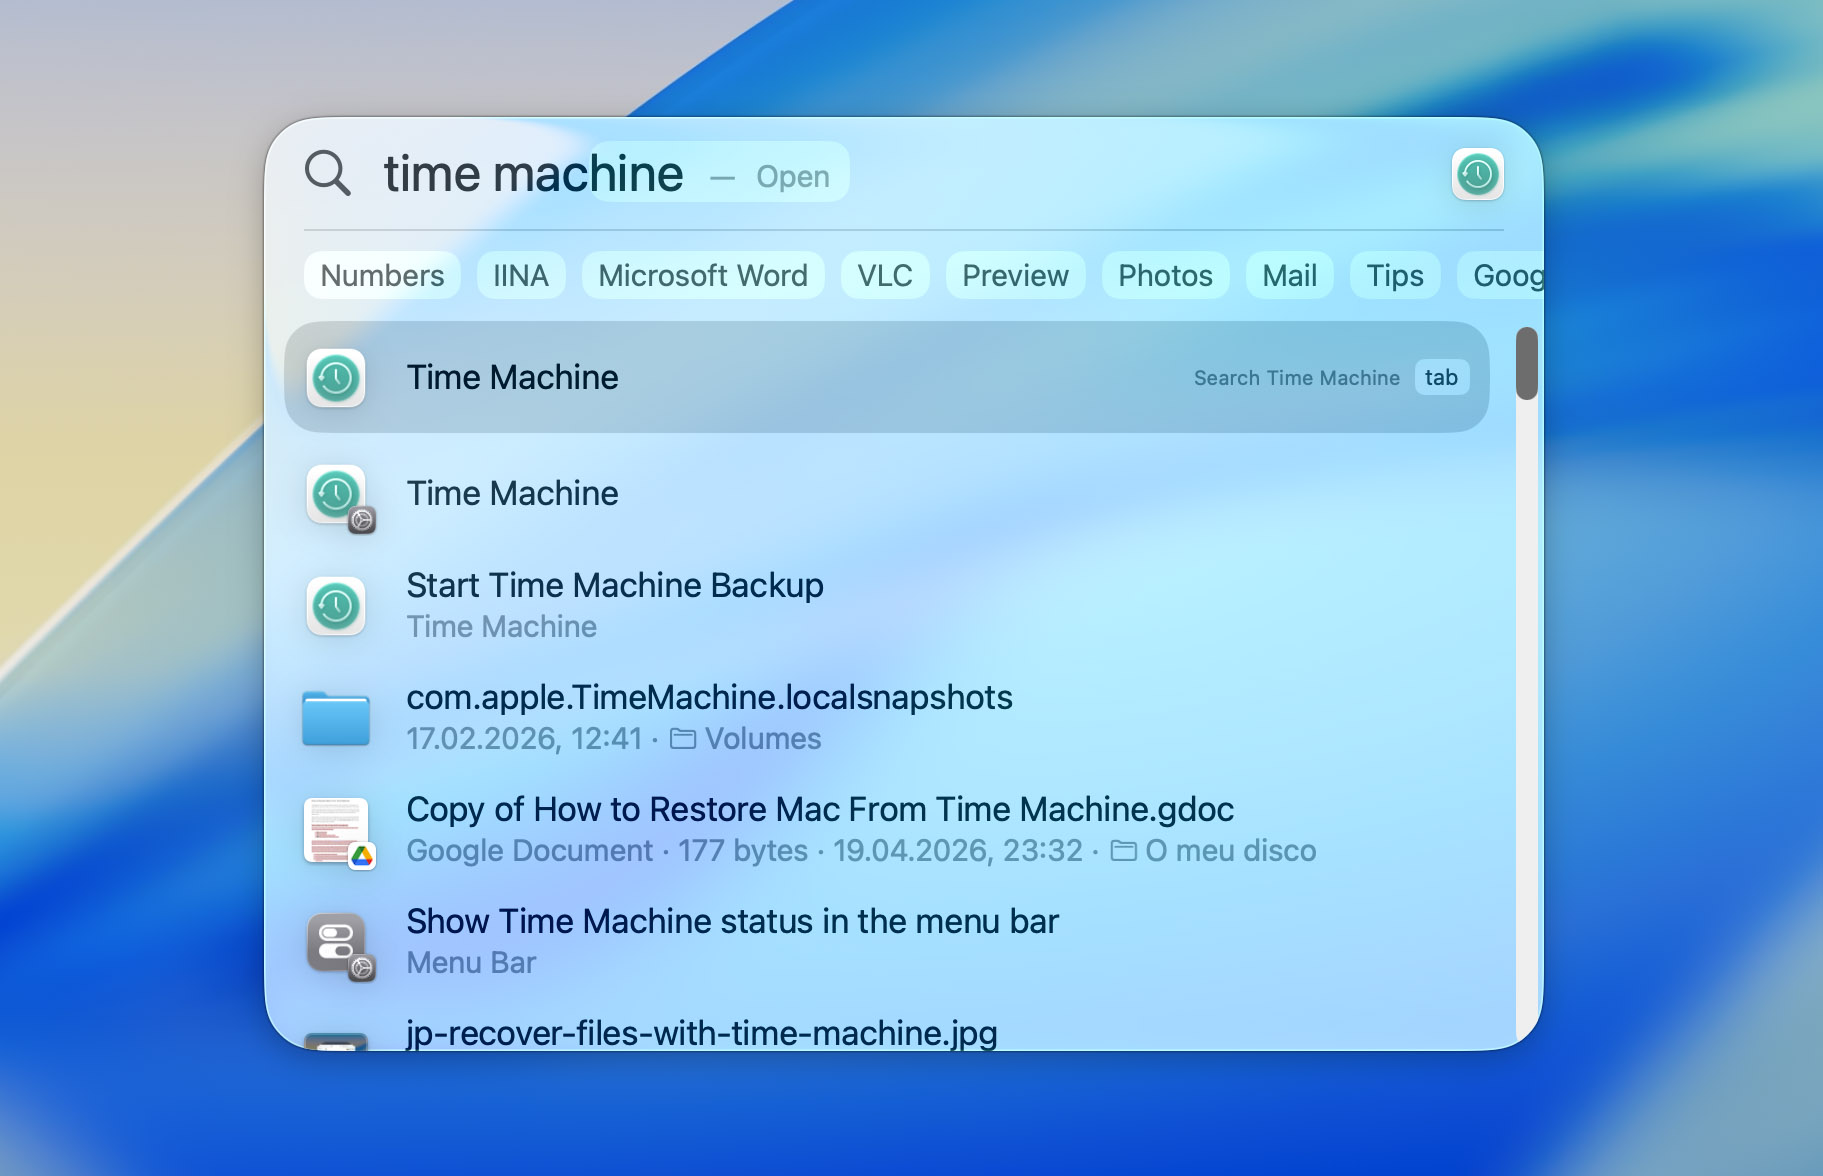Image resolution: width=1823 pixels, height=1176 pixels.
Task: Select the Preview suggestion chip
Action: pos(1015,276)
